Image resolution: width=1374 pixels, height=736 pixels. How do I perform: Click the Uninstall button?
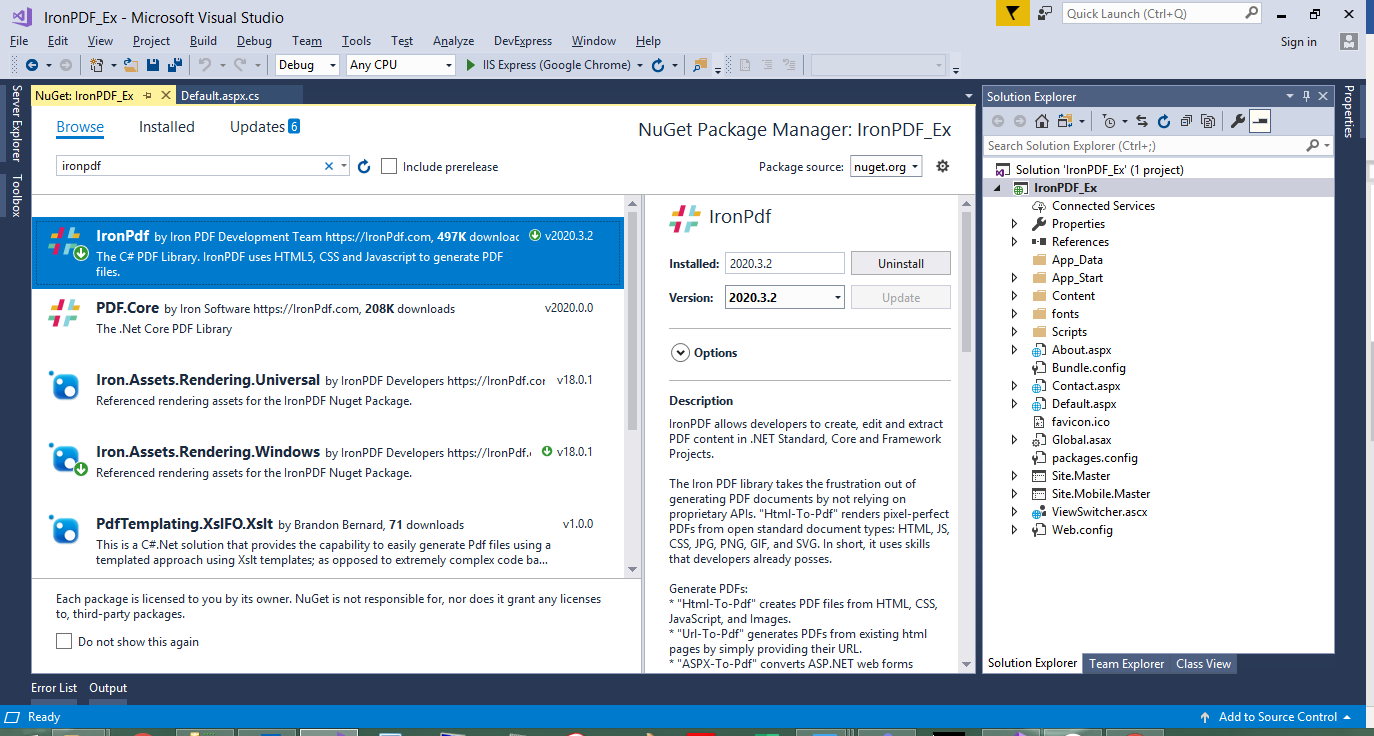tap(901, 264)
